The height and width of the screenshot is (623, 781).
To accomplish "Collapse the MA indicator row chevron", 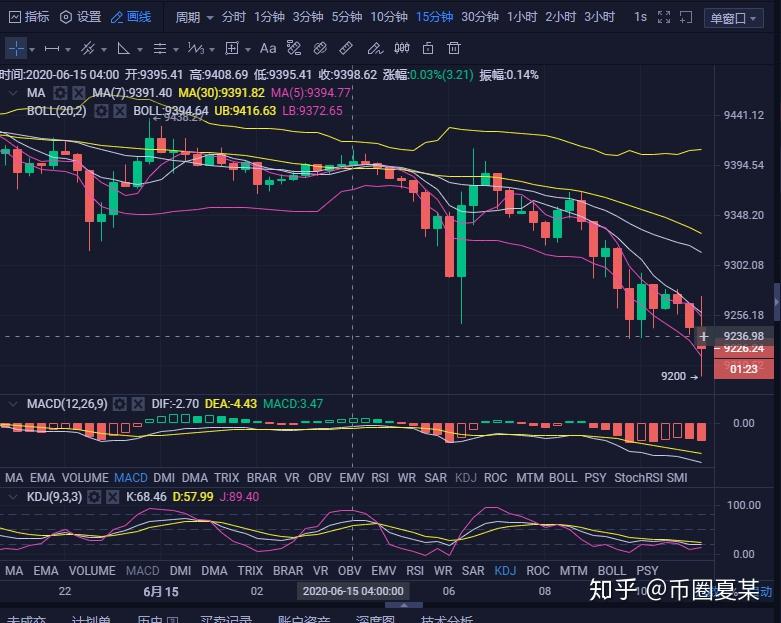I will click(13, 93).
